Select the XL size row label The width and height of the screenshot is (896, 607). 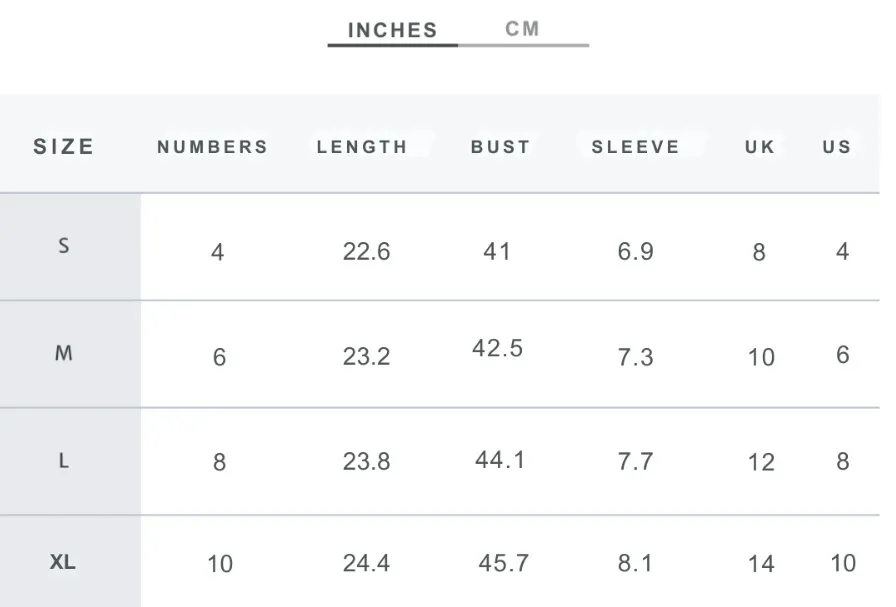(x=63, y=562)
